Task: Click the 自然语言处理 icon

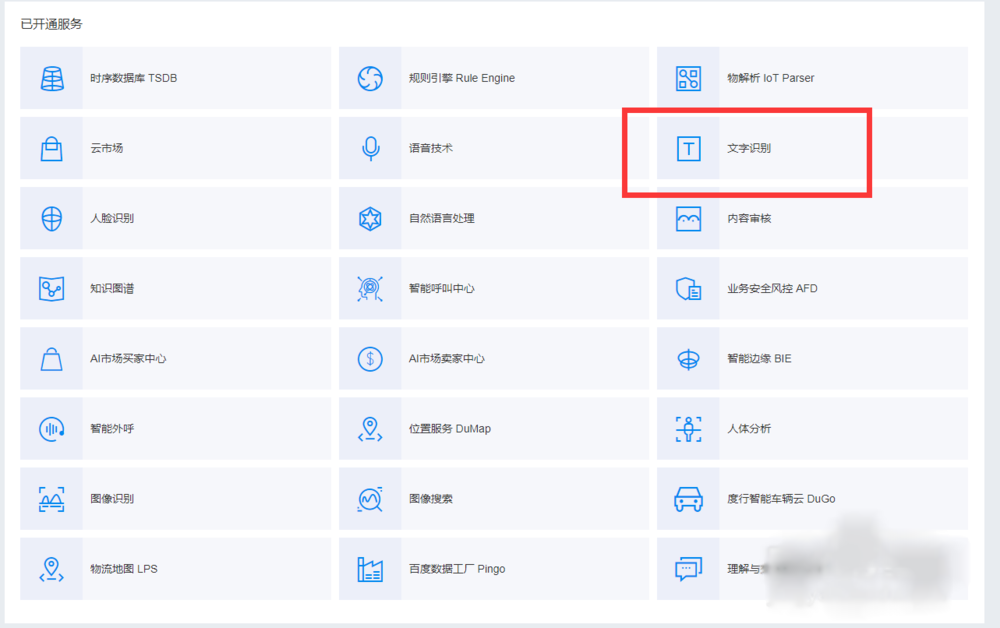Action: point(370,218)
